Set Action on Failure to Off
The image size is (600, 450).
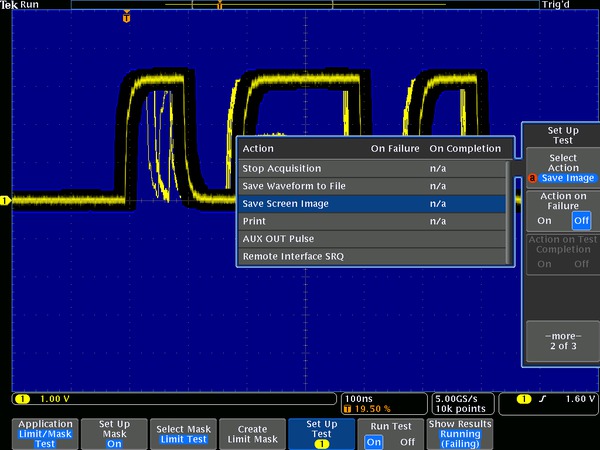coord(580,220)
